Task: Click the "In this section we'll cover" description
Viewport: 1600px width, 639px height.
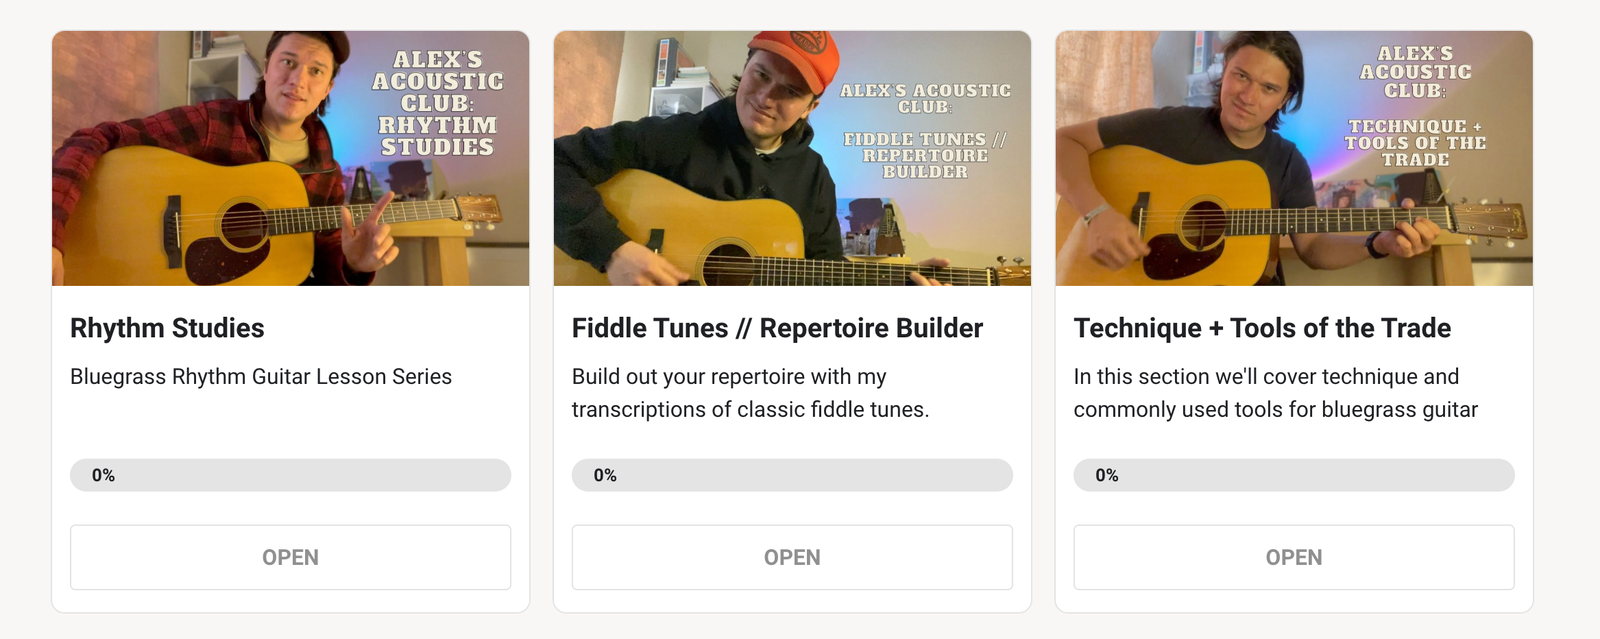Action: pyautogui.click(x=1275, y=393)
